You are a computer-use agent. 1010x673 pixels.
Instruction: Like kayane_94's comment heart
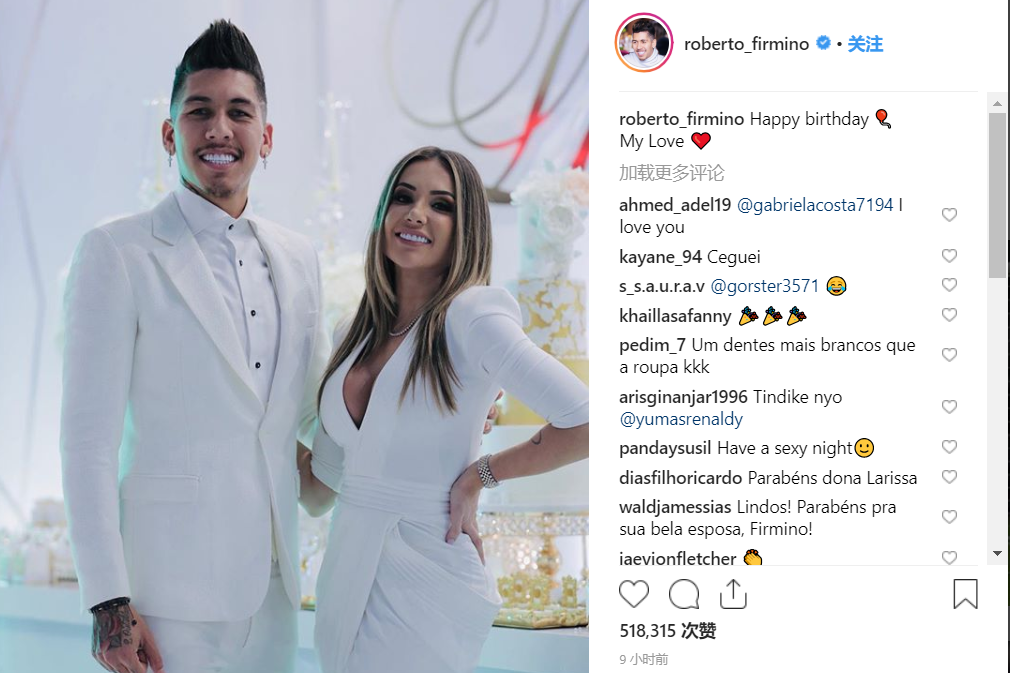point(949,256)
